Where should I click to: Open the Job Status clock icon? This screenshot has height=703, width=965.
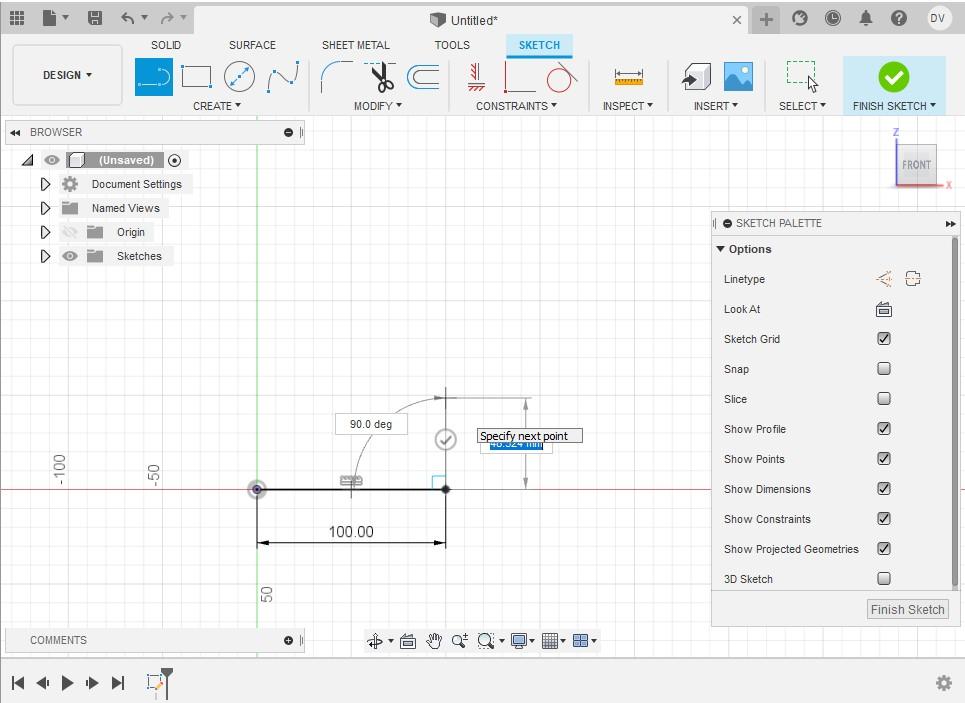pos(833,18)
